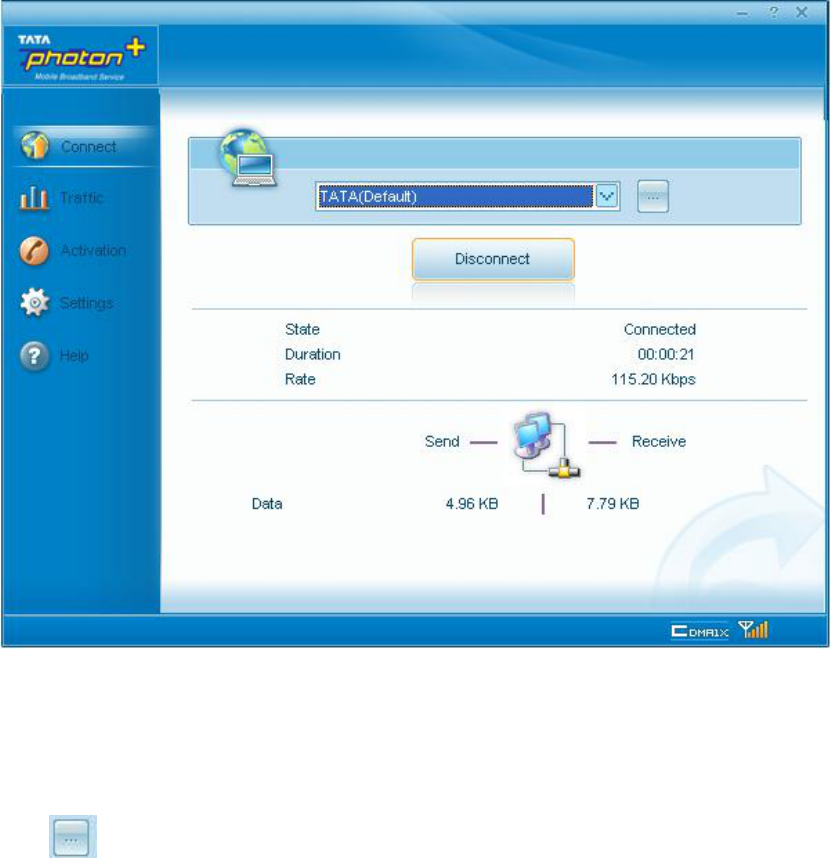Click the sent data 4.96 KB

click(x=472, y=503)
